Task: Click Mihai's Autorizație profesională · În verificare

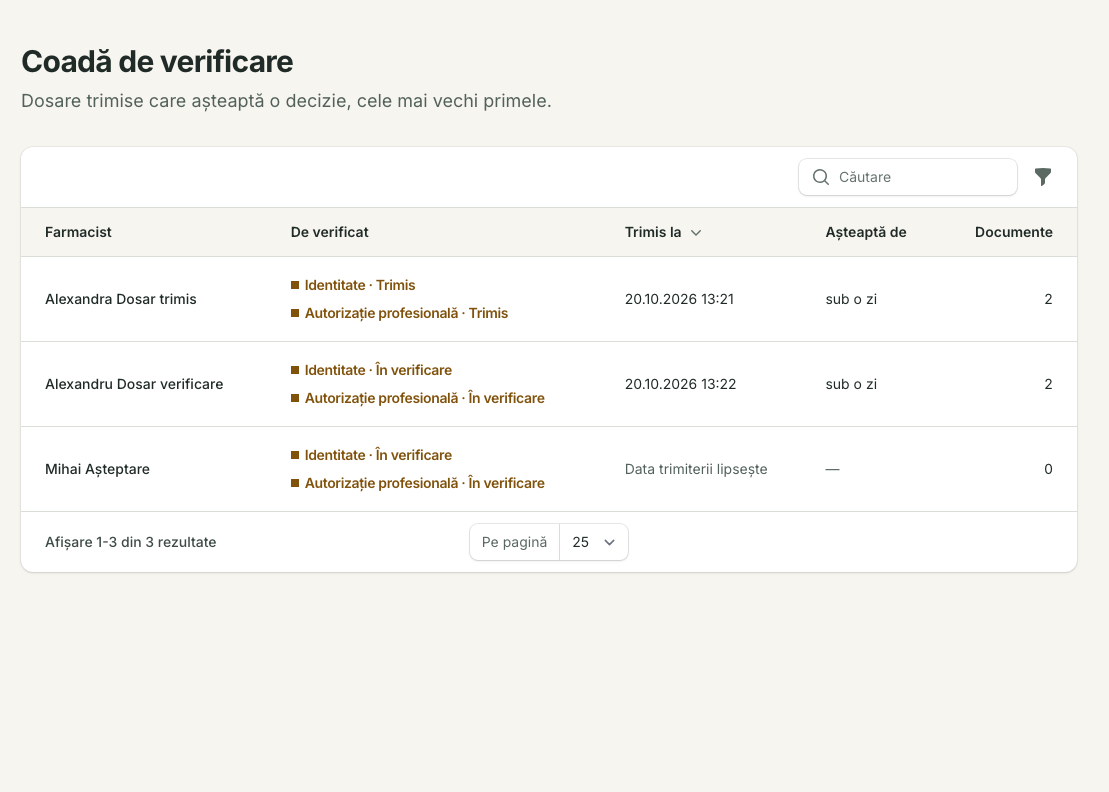Action: coord(424,483)
